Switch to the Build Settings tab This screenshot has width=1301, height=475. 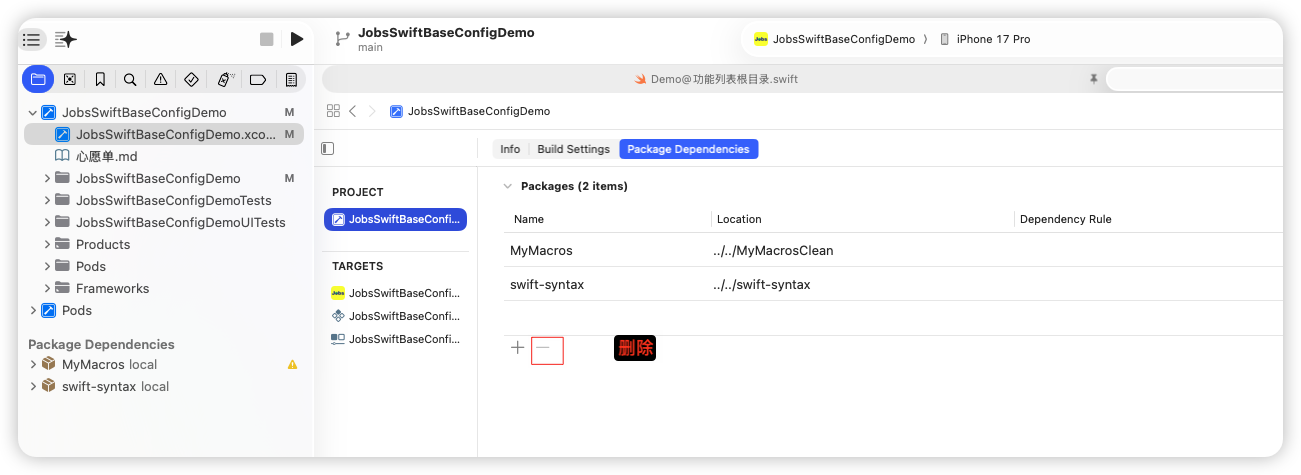[573, 149]
